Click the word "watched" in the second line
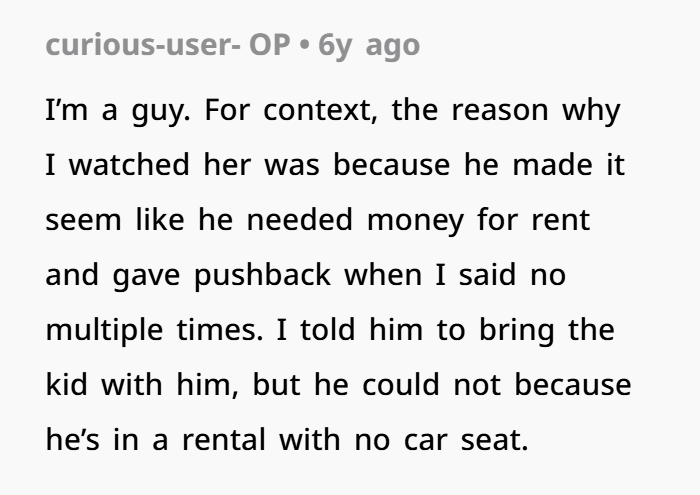700x495 pixels. coord(129,165)
